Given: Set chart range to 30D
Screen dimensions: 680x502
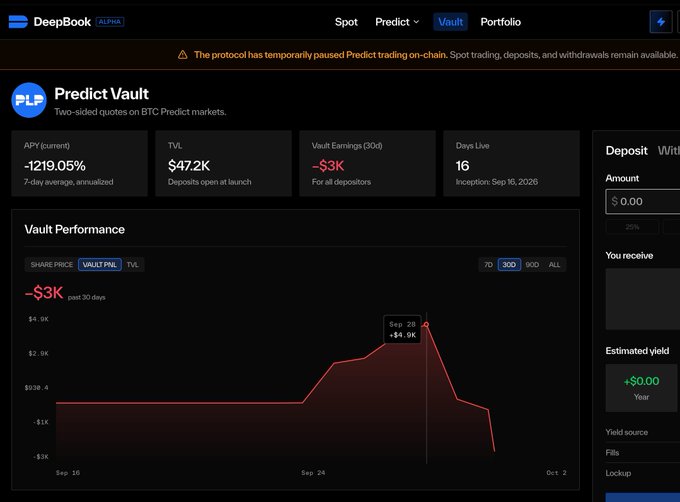Looking at the screenshot, I should click(x=509, y=264).
